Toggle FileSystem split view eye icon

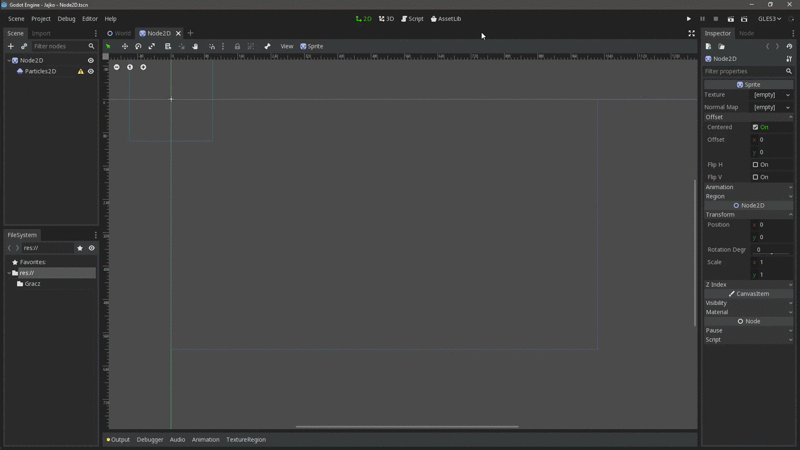92,248
